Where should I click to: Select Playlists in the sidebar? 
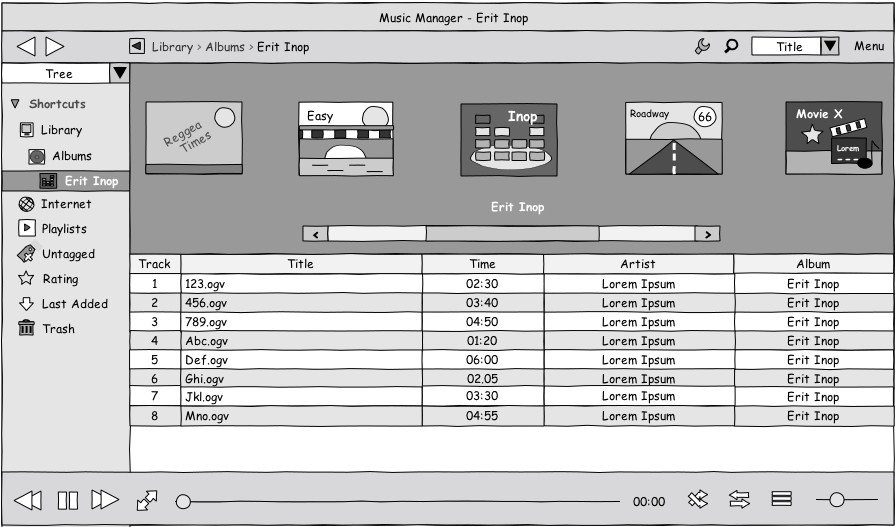(64, 229)
